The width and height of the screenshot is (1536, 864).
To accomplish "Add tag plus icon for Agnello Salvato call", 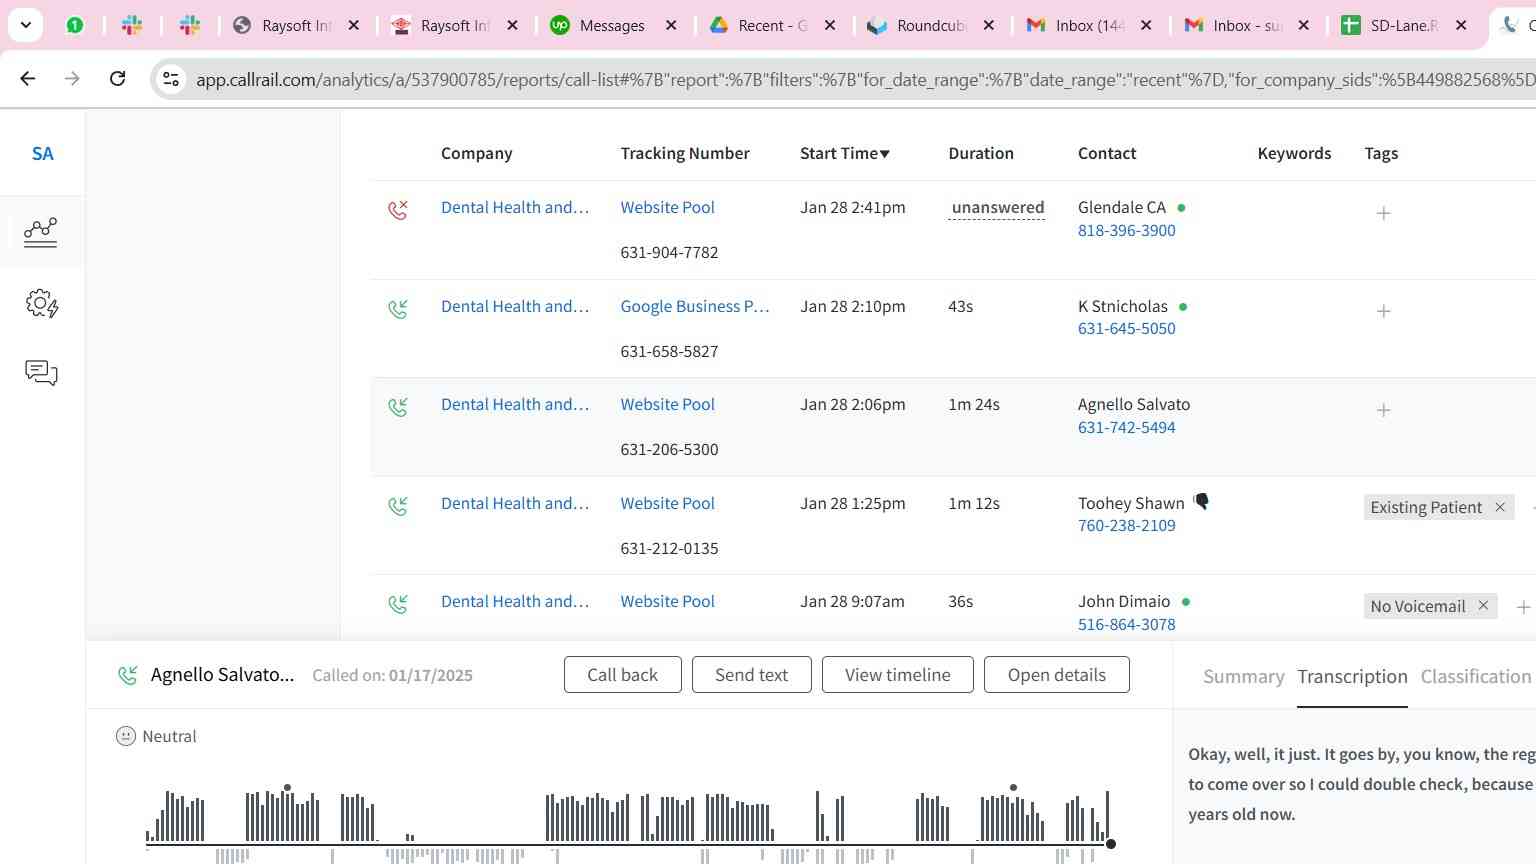I will [1383, 410].
